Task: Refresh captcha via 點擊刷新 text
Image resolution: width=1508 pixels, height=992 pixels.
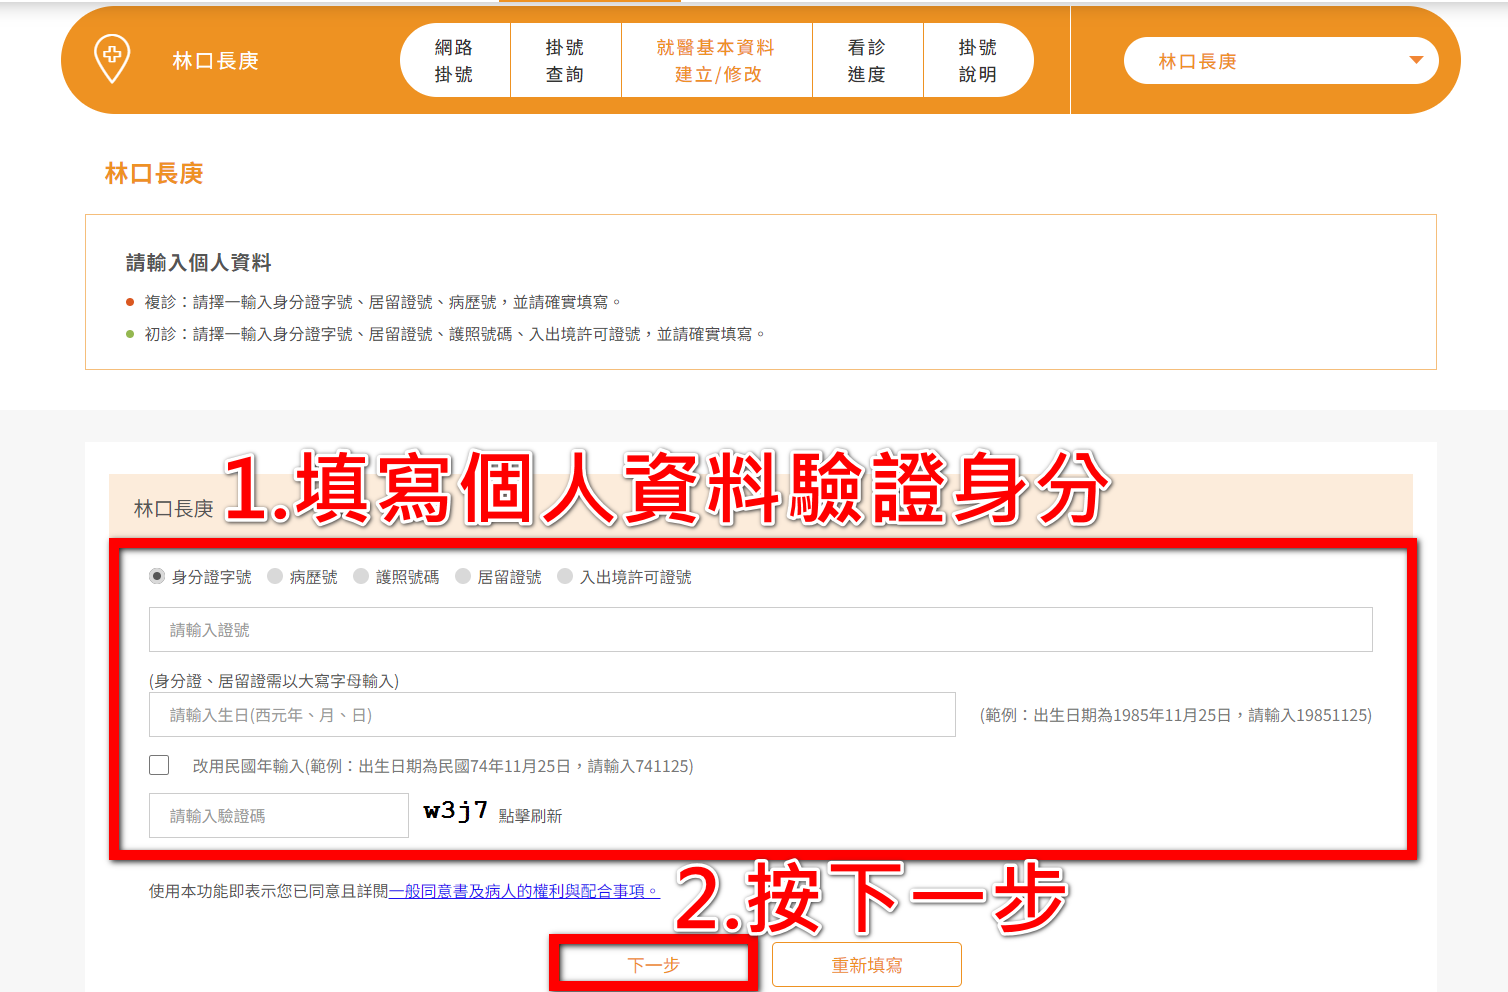Action: pos(530,816)
